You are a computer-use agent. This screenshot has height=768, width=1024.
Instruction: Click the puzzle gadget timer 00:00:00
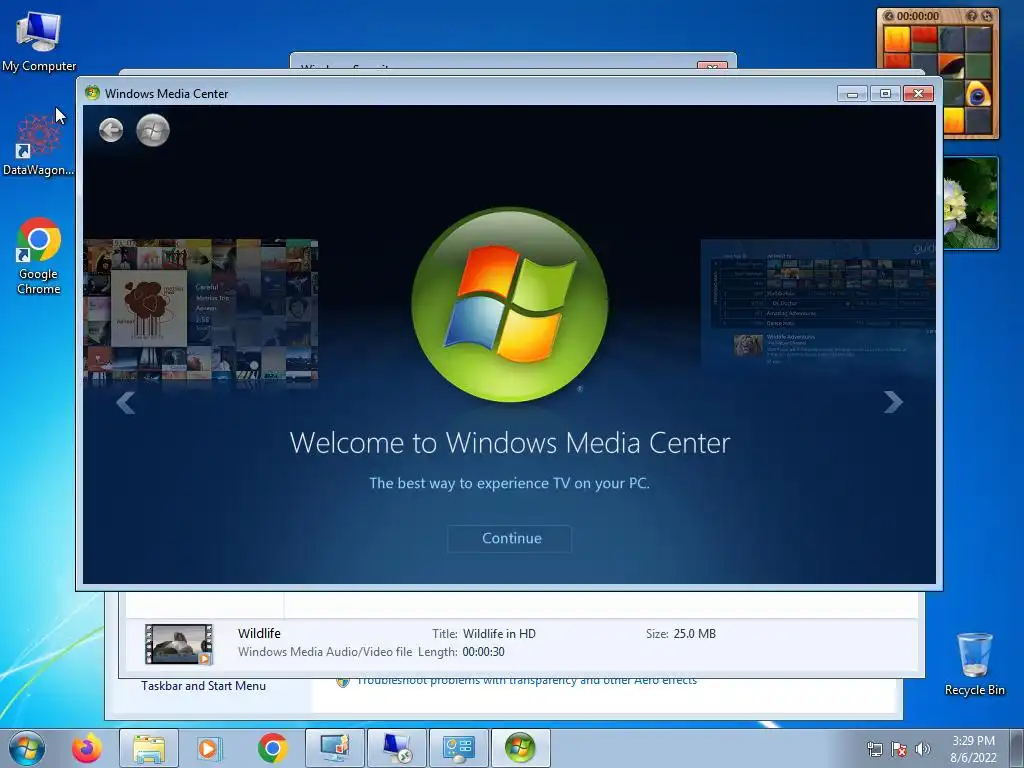[x=918, y=16]
